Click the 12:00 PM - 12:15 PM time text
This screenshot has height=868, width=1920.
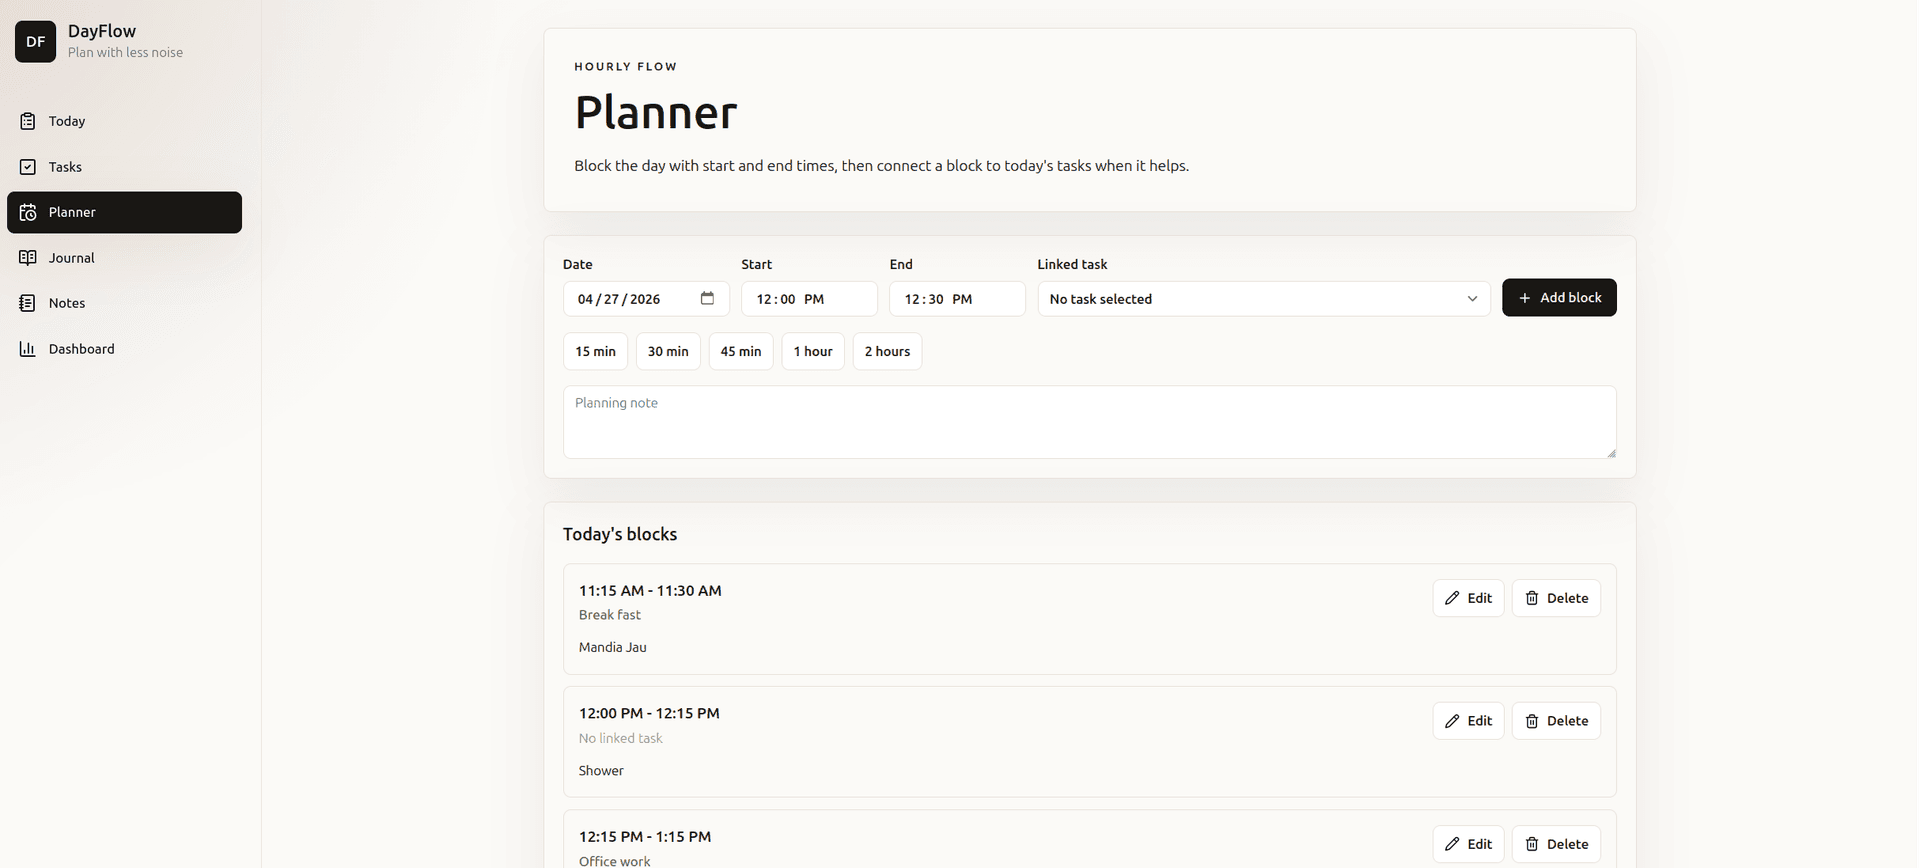click(649, 713)
